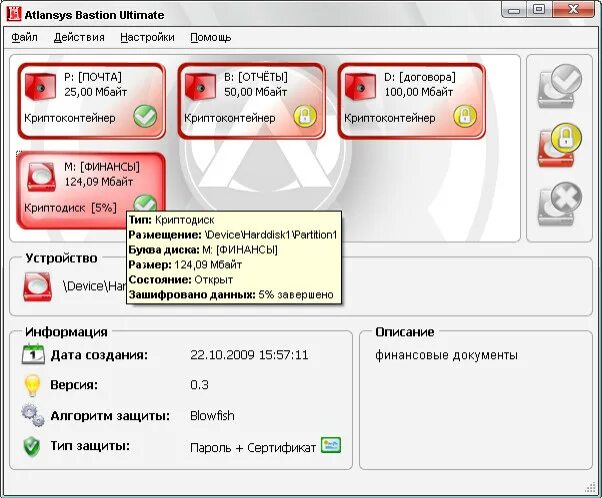The height and width of the screenshot is (498, 602).
Task: Click the Криптодиск [5%] progress label
Action: click(x=71, y=208)
